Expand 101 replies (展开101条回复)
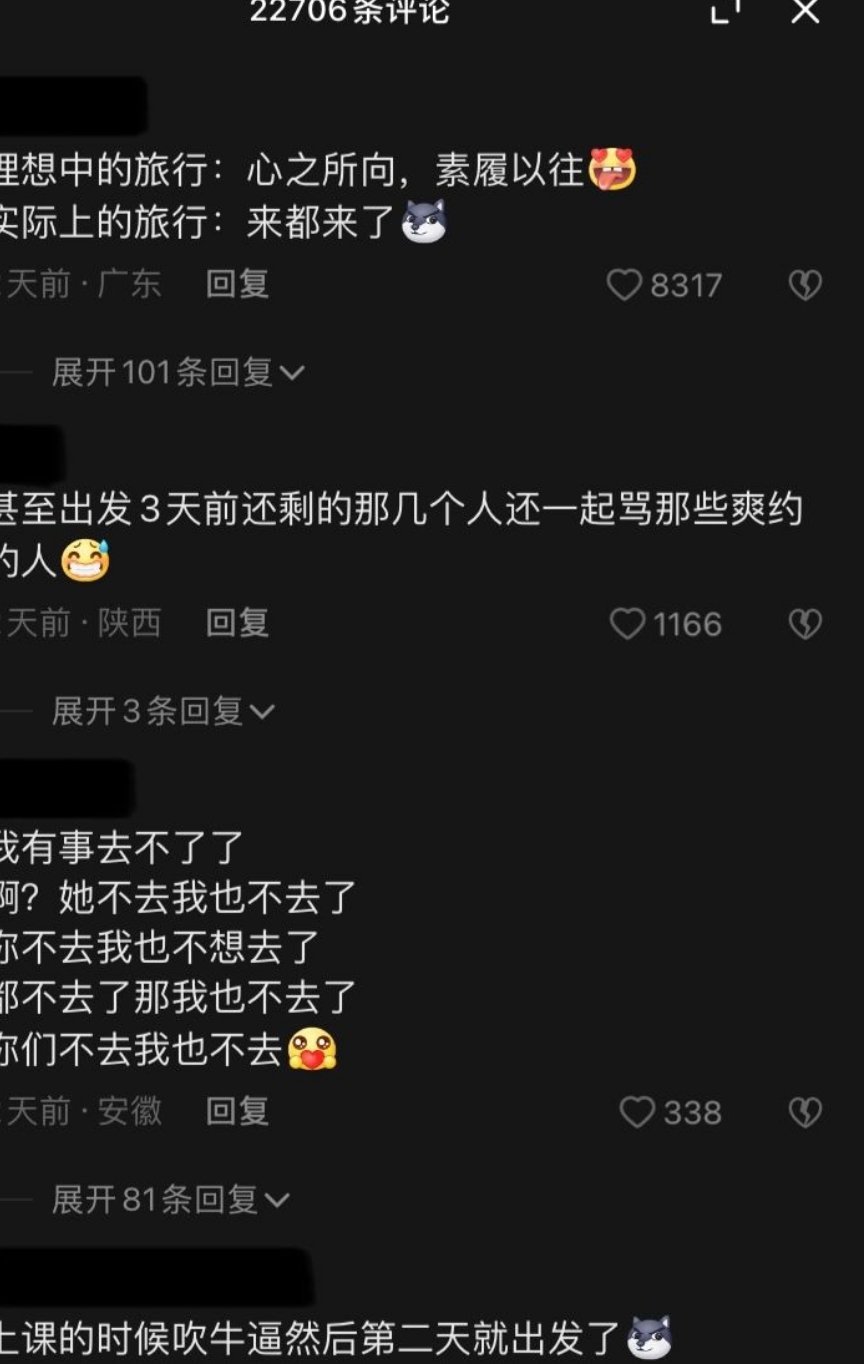864x1364 pixels. [178, 373]
